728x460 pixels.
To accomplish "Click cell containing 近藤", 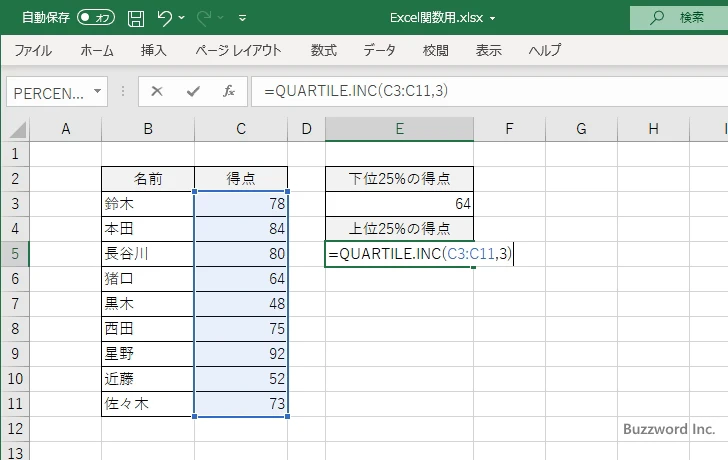I will point(148,379).
